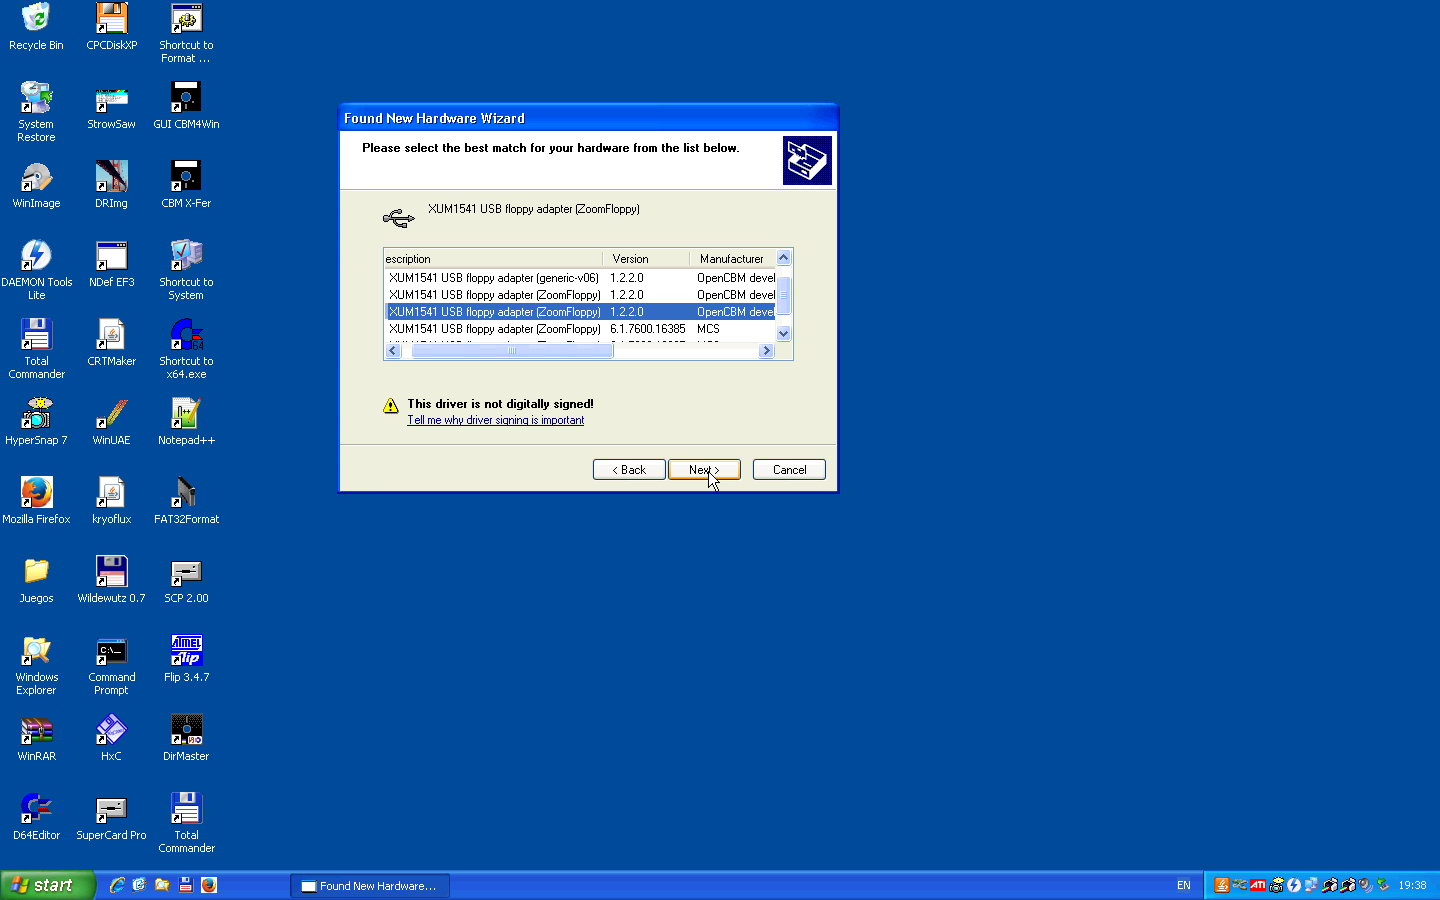The height and width of the screenshot is (900, 1440).
Task: Click the Next button in the wizard
Action: point(704,470)
